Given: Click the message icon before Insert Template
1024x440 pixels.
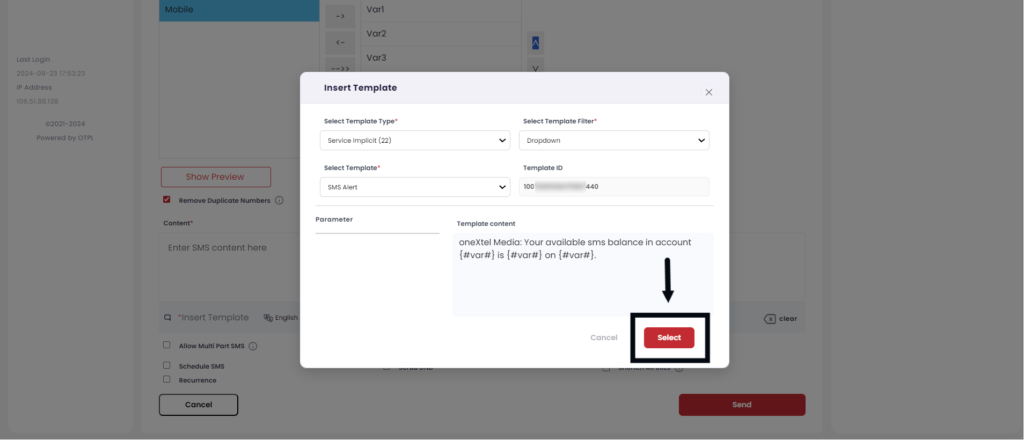Looking at the screenshot, I should 168,318.
